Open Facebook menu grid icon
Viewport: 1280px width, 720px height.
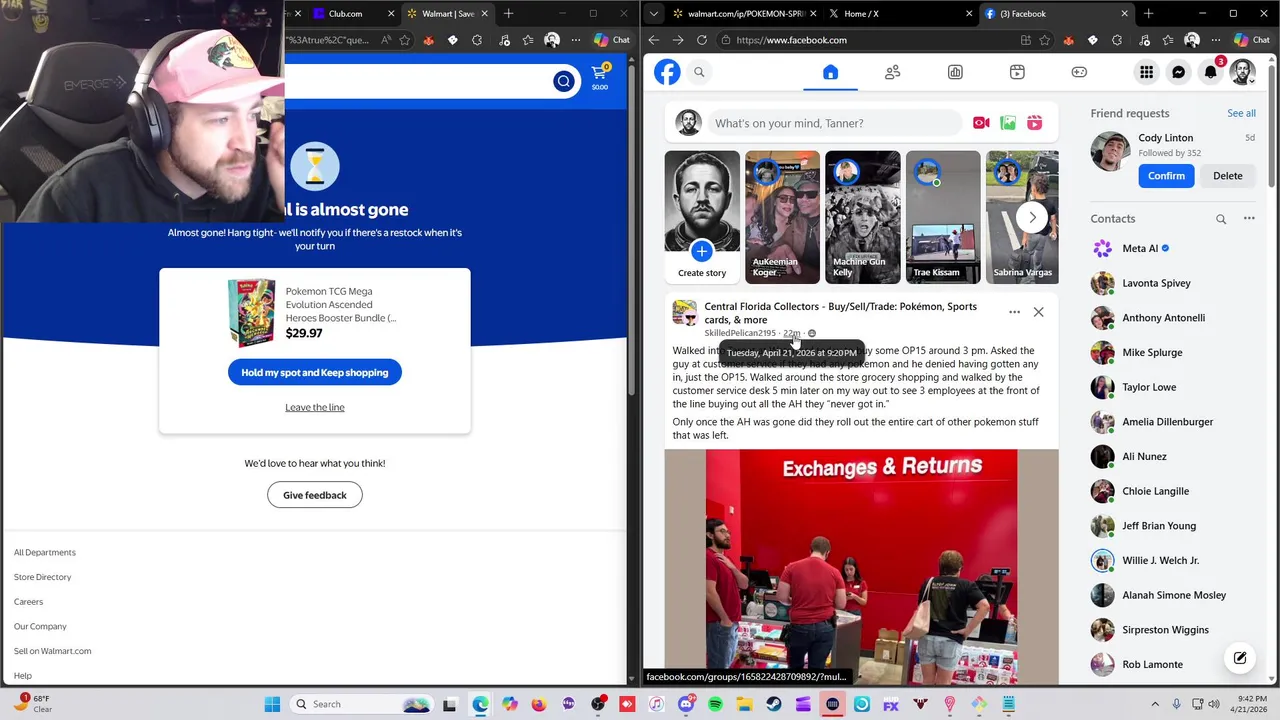click(x=1146, y=72)
